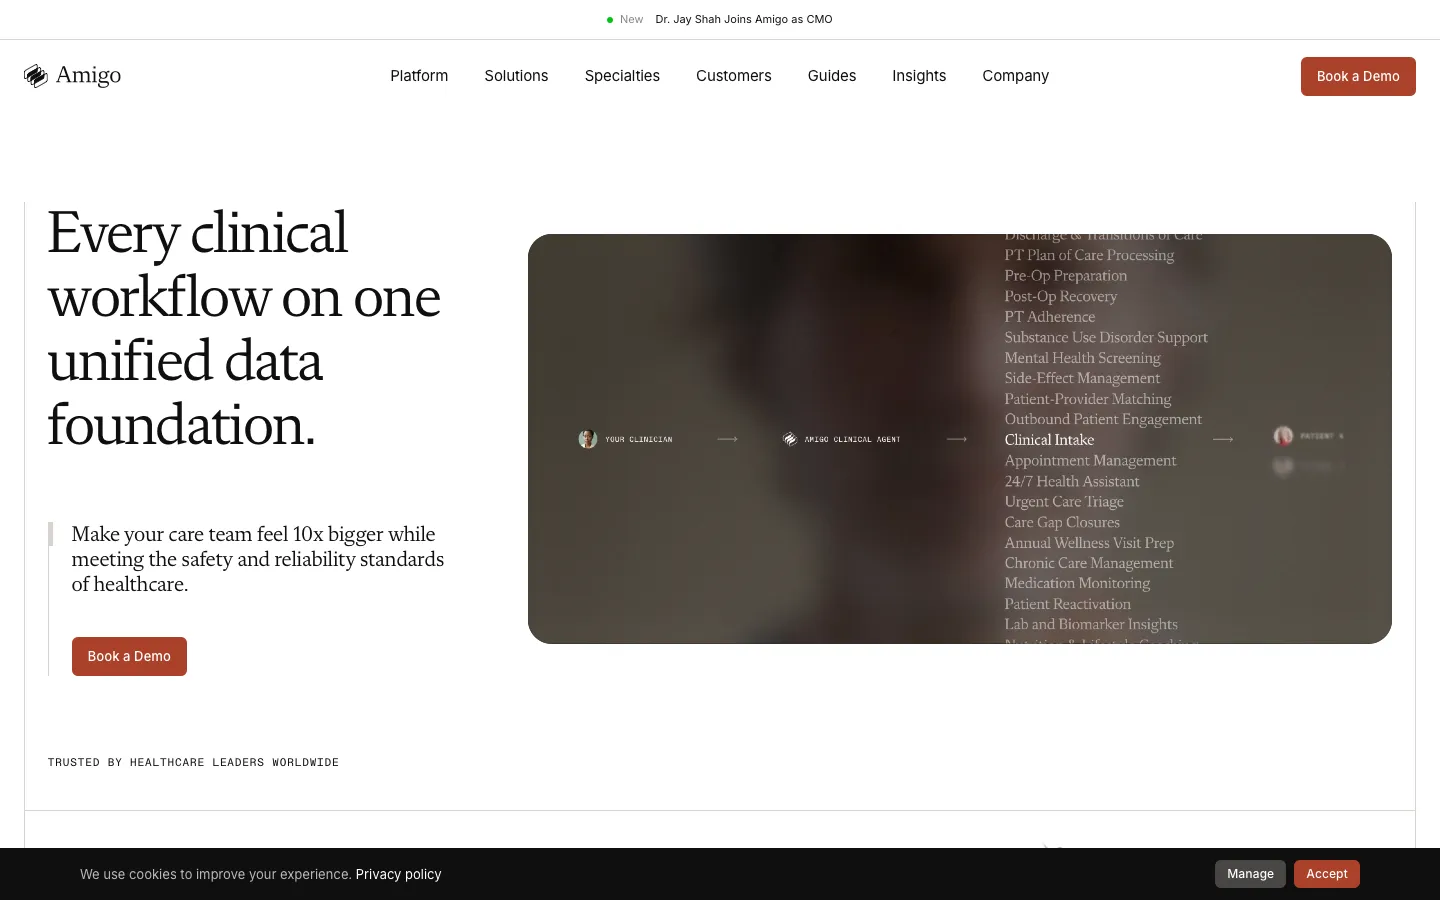Click the 'AMIGO CLINICAL AGENT' label
1440x900 pixels.
click(x=852, y=439)
